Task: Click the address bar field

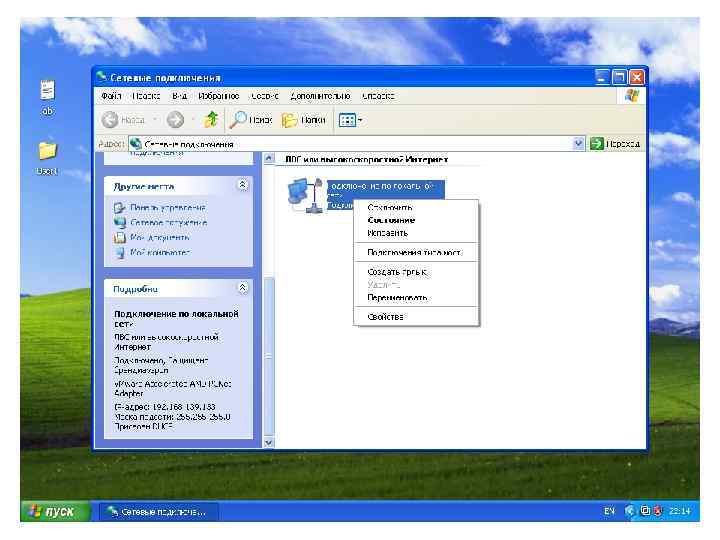Action: click(351, 144)
